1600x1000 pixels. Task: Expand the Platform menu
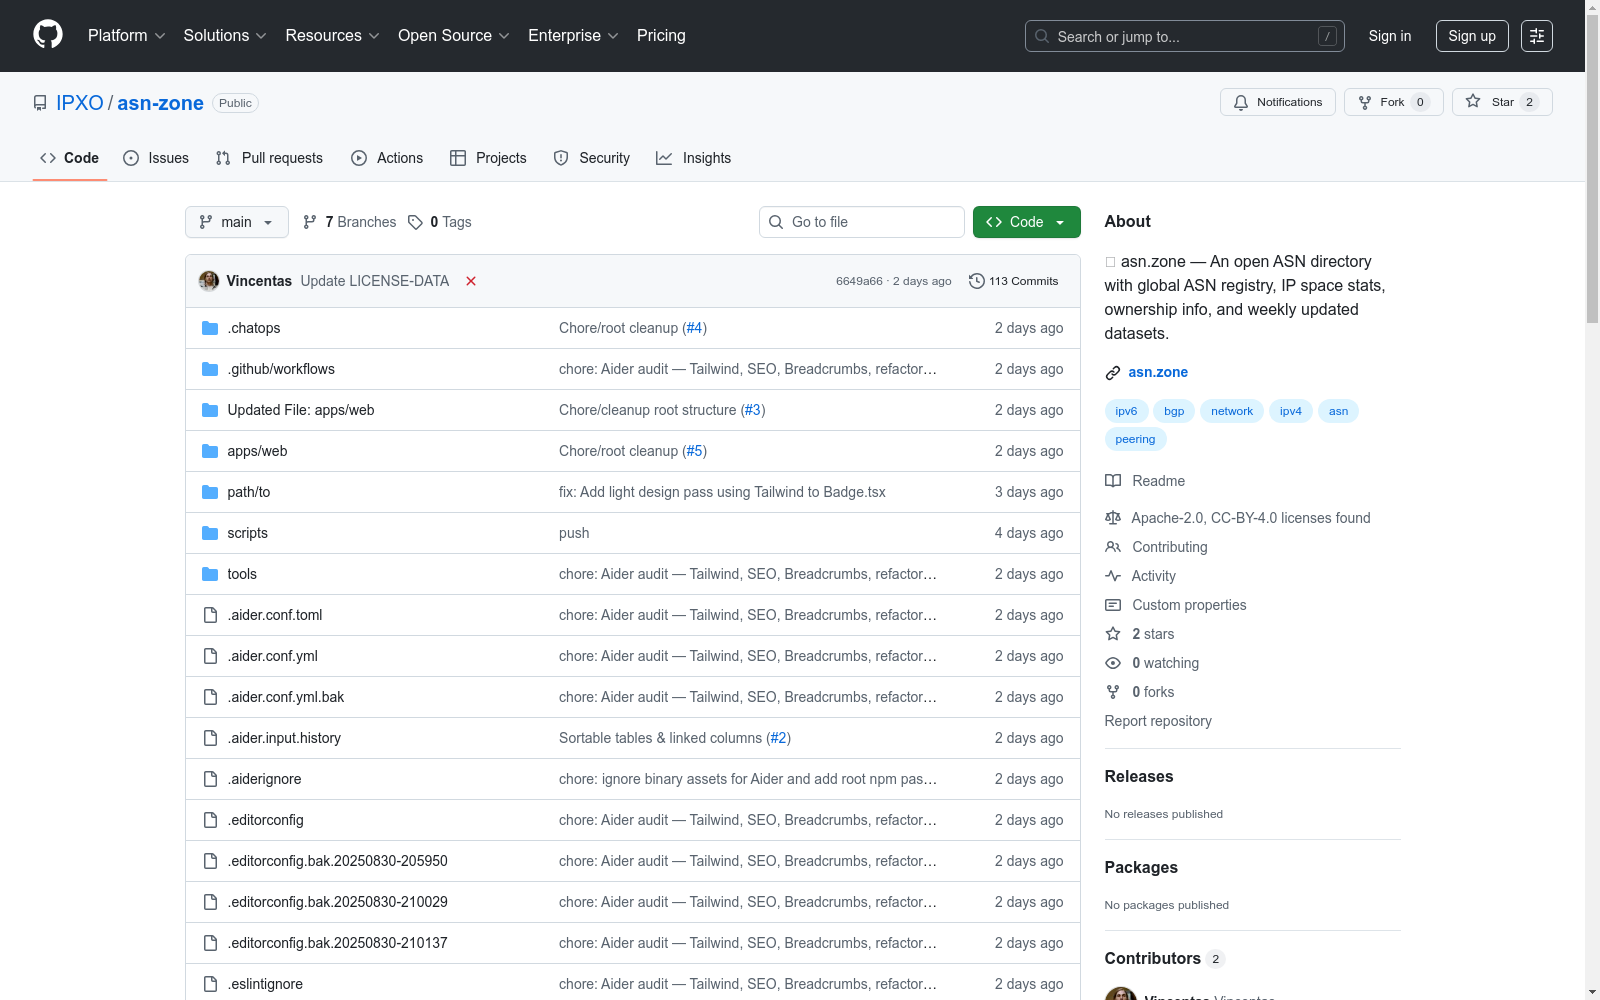point(127,36)
